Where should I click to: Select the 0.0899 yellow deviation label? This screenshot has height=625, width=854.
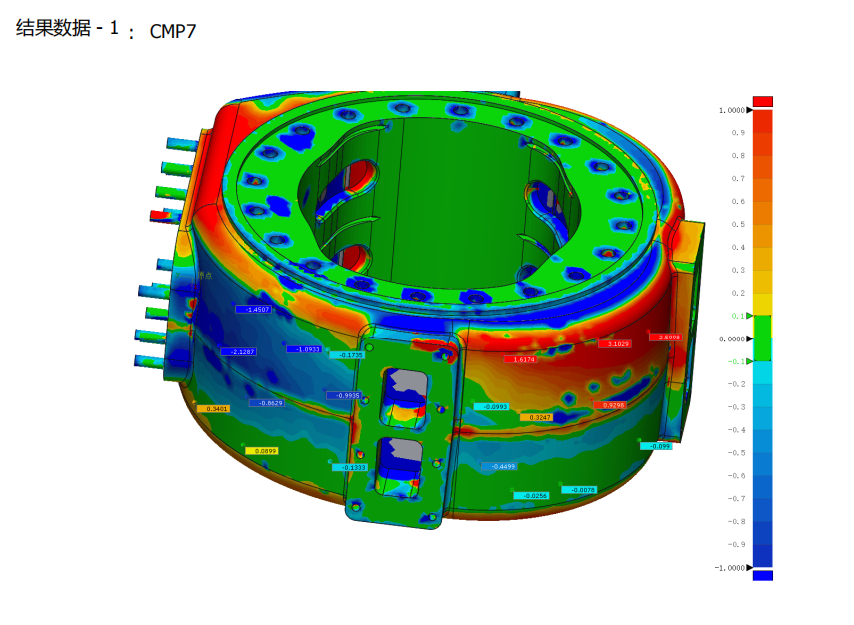tap(261, 452)
